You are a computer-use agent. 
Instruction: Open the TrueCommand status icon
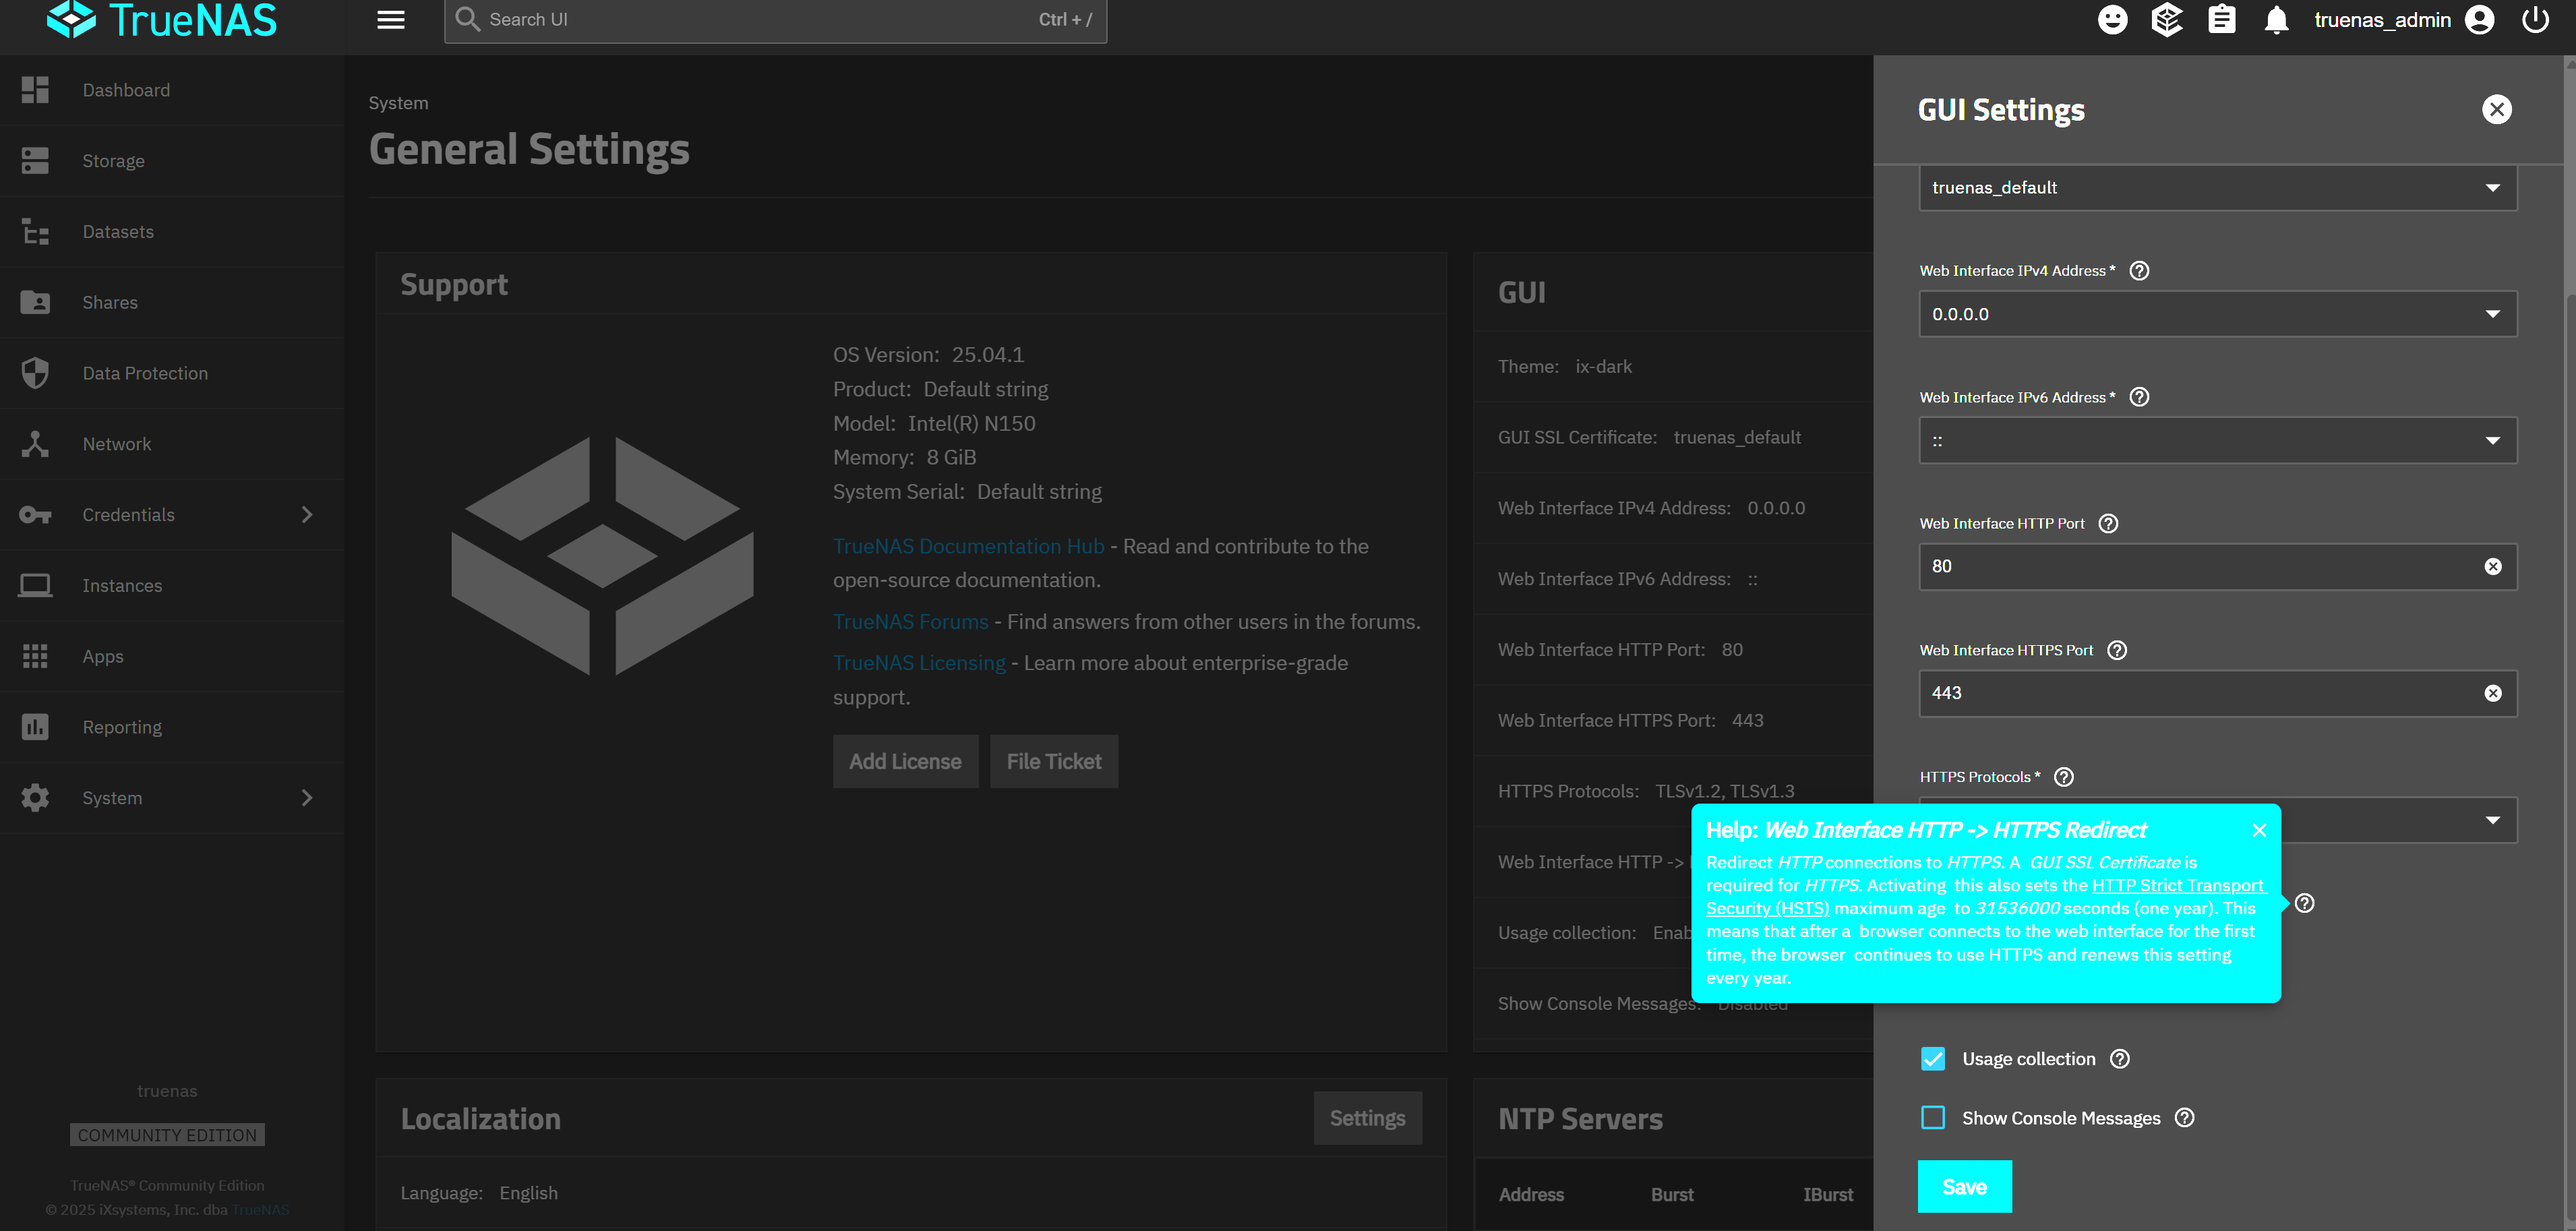pyautogui.click(x=2166, y=20)
